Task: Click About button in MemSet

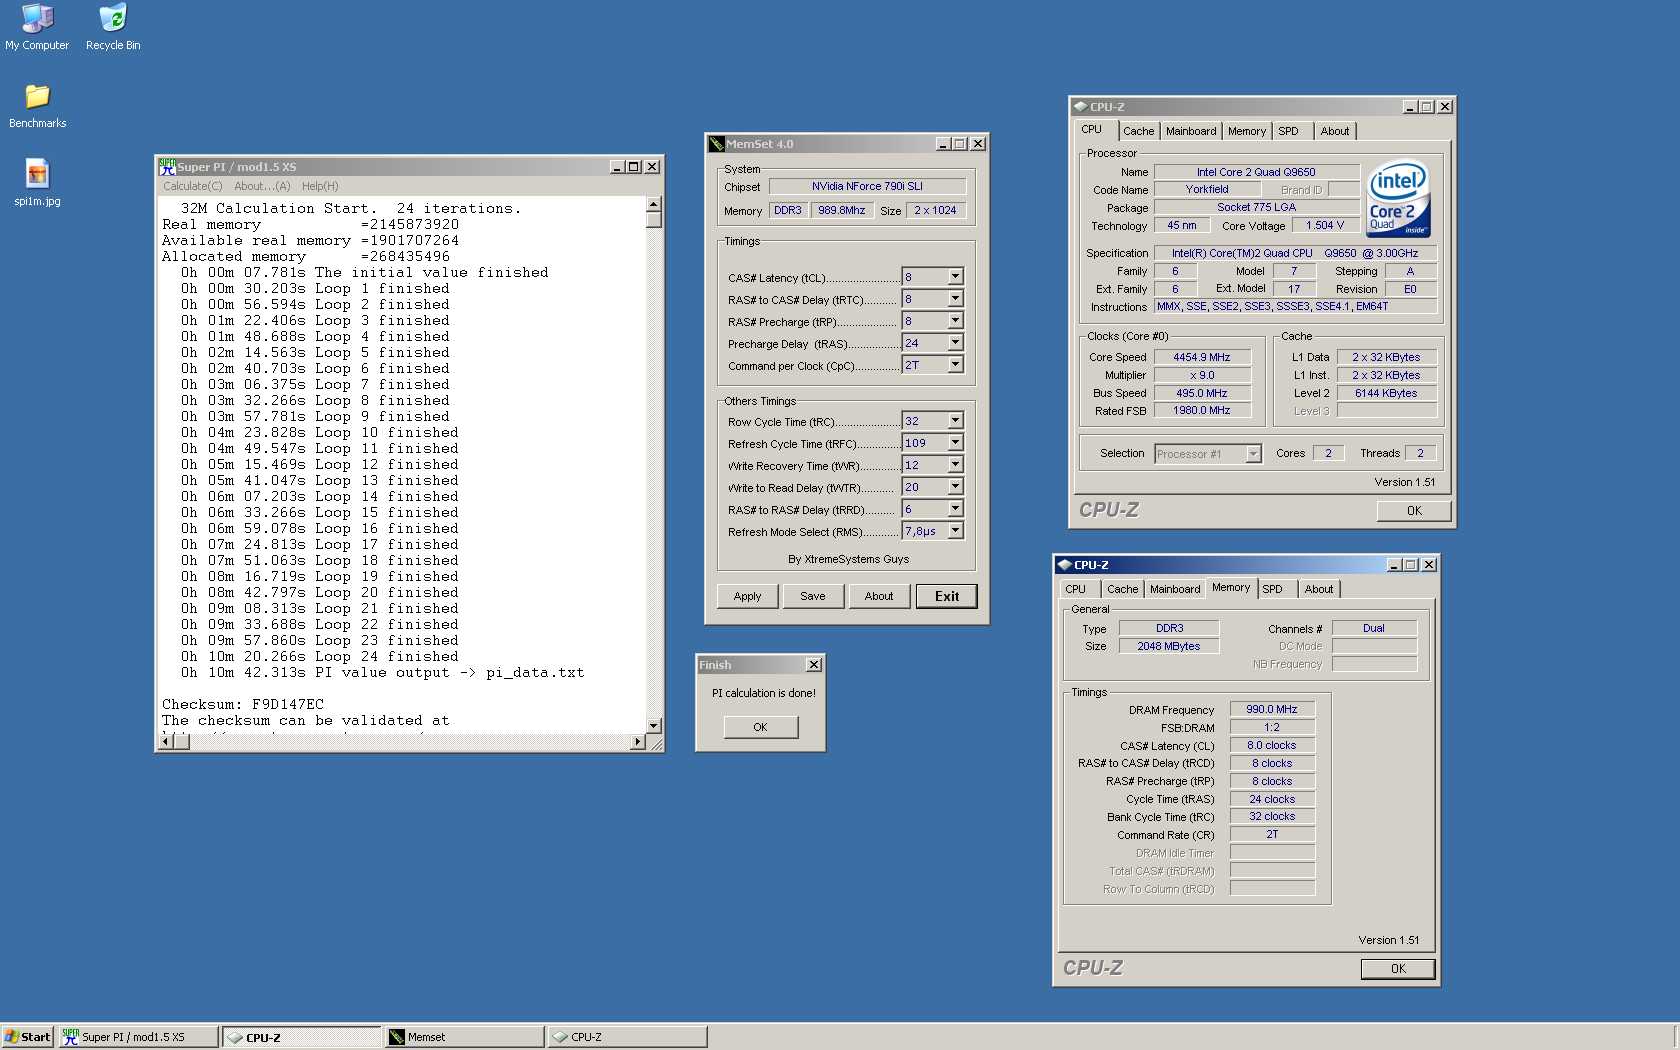Action: pyautogui.click(x=879, y=596)
